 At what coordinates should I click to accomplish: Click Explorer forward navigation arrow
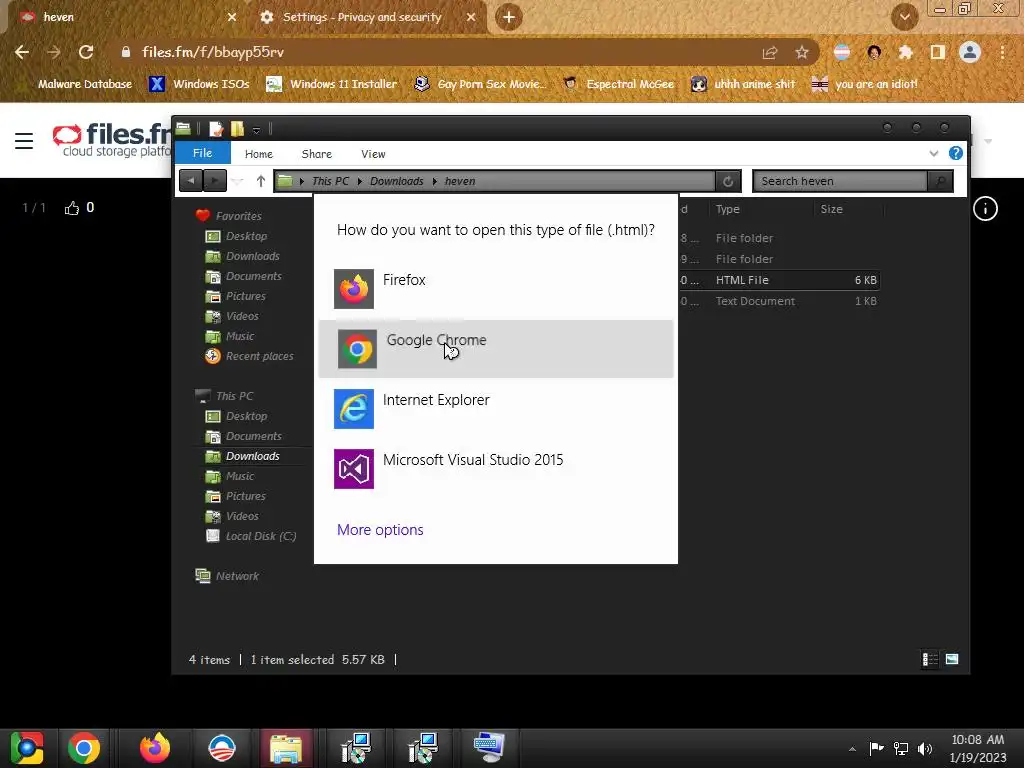point(215,180)
